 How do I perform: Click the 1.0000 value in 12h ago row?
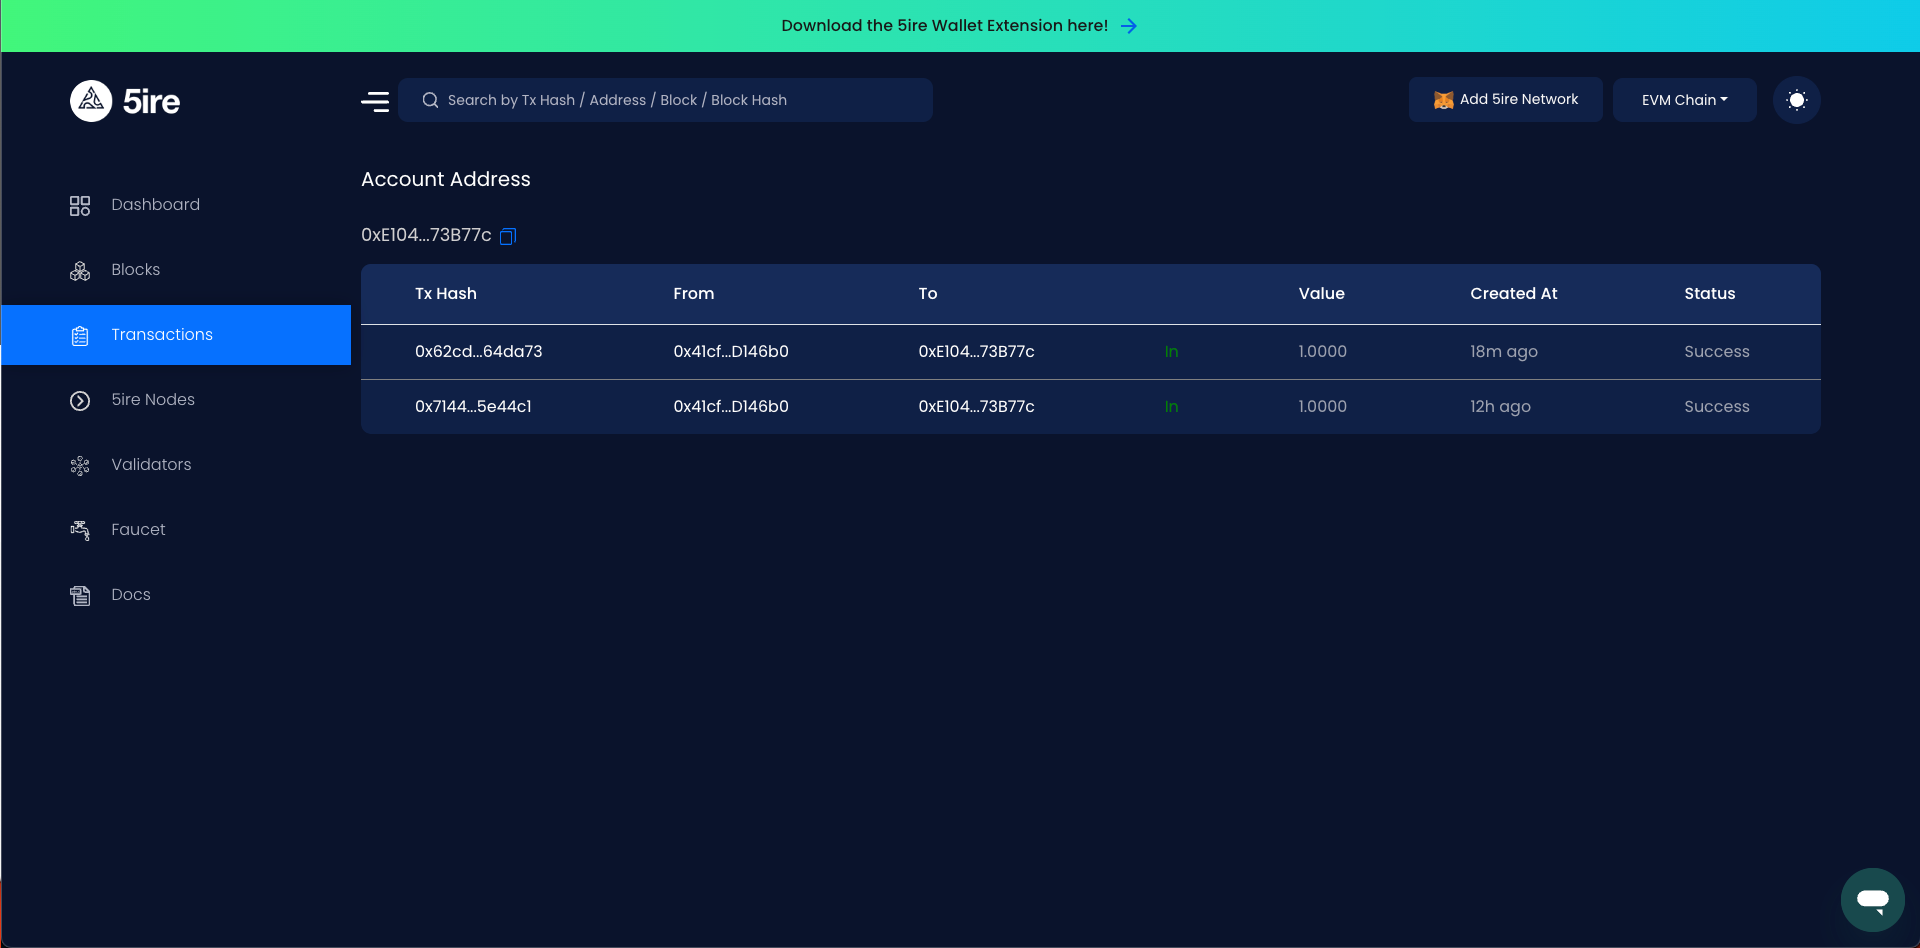[x=1322, y=407]
